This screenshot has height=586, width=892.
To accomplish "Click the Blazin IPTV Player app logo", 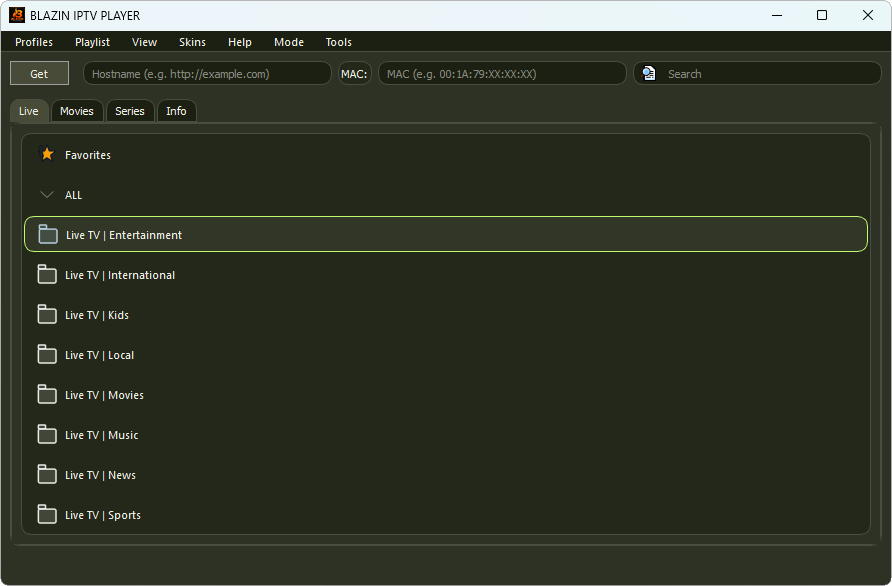I will [17, 15].
